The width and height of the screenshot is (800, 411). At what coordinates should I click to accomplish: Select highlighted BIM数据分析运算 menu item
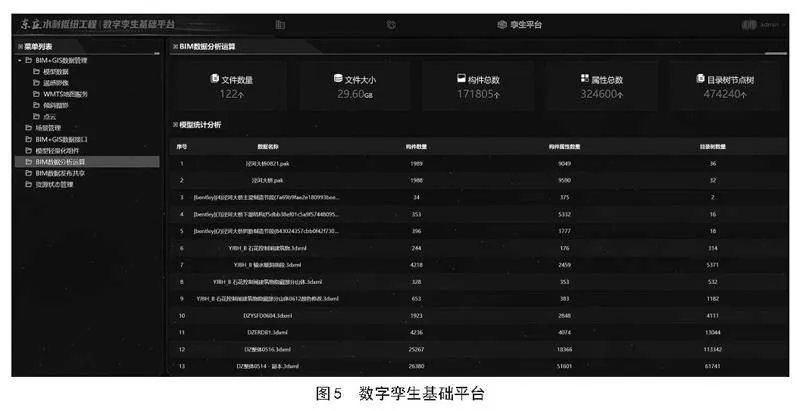point(87,162)
